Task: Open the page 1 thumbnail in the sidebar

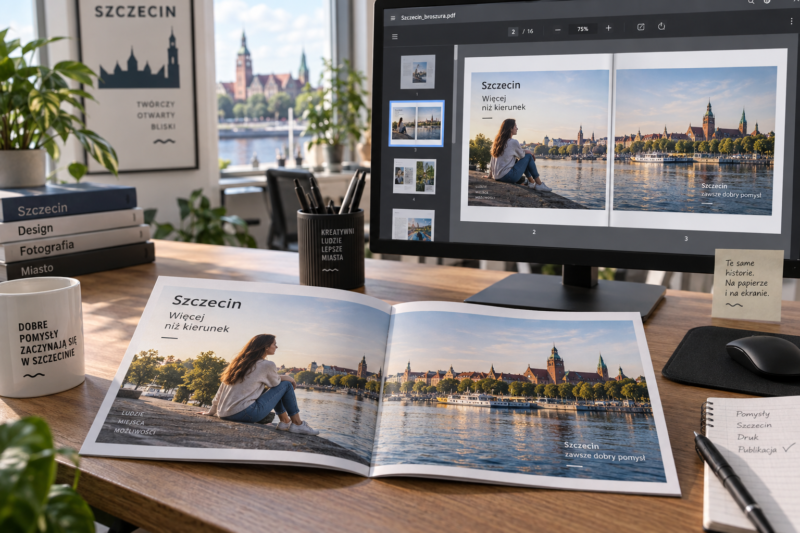Action: (x=418, y=72)
